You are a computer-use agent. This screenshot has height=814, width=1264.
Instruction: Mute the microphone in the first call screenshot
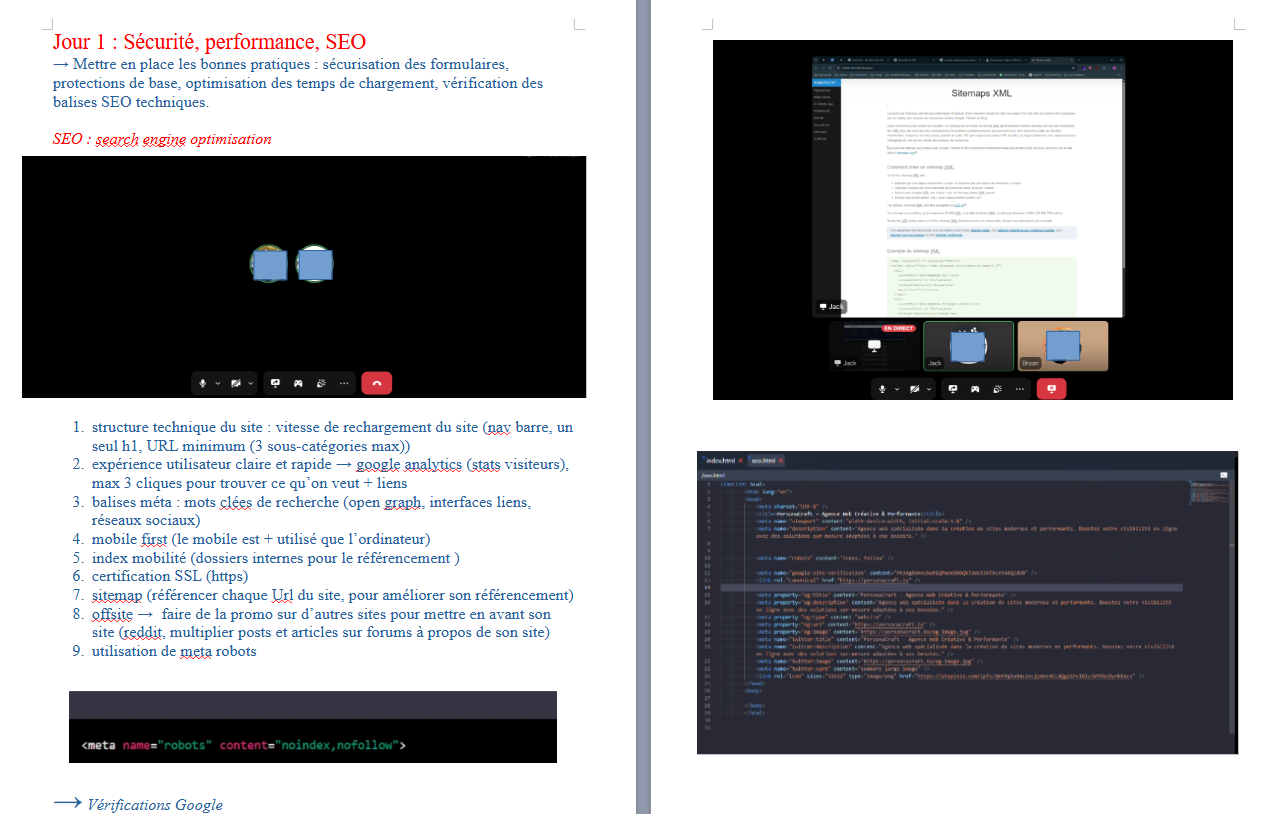(203, 383)
